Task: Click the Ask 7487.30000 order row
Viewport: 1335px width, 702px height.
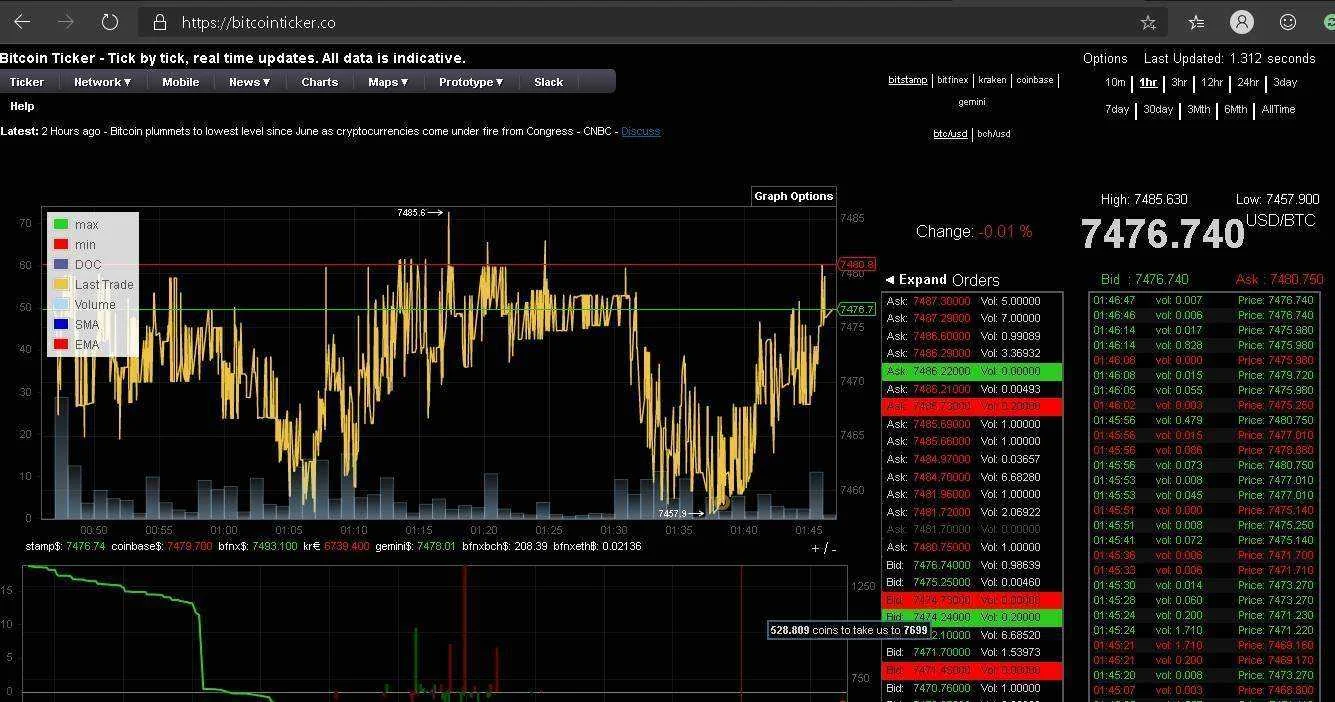Action: pyautogui.click(x=972, y=301)
